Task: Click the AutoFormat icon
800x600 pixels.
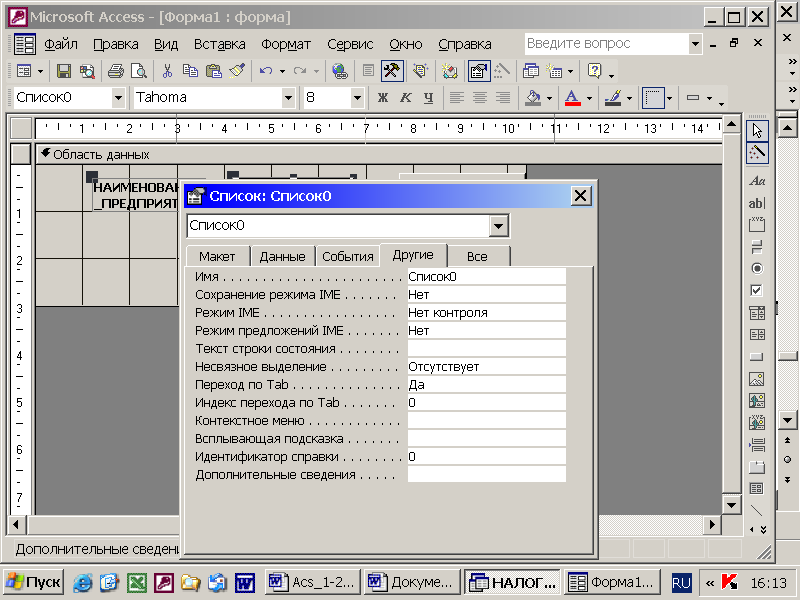Action: 449,71
